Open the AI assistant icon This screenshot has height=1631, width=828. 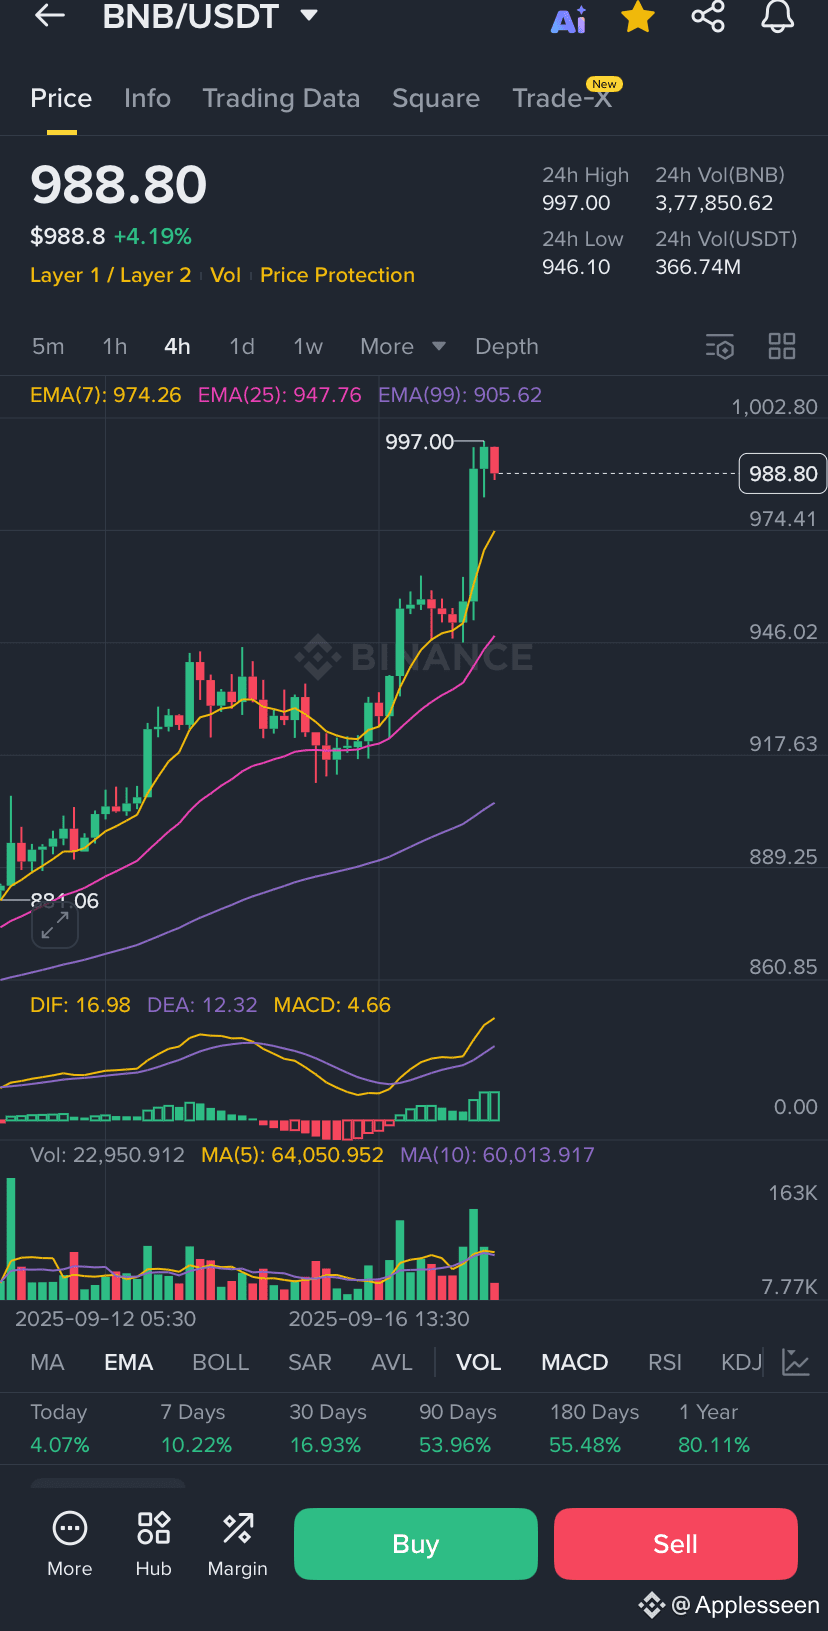point(569,19)
